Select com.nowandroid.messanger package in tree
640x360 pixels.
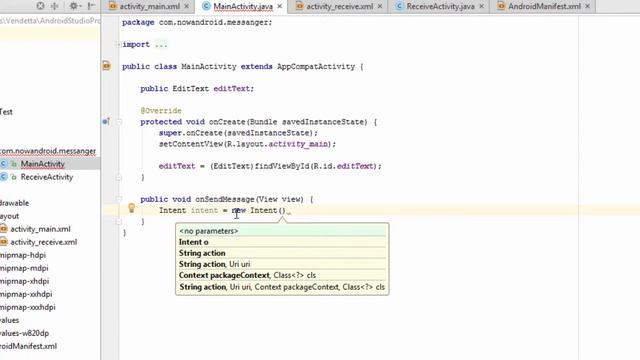point(48,151)
